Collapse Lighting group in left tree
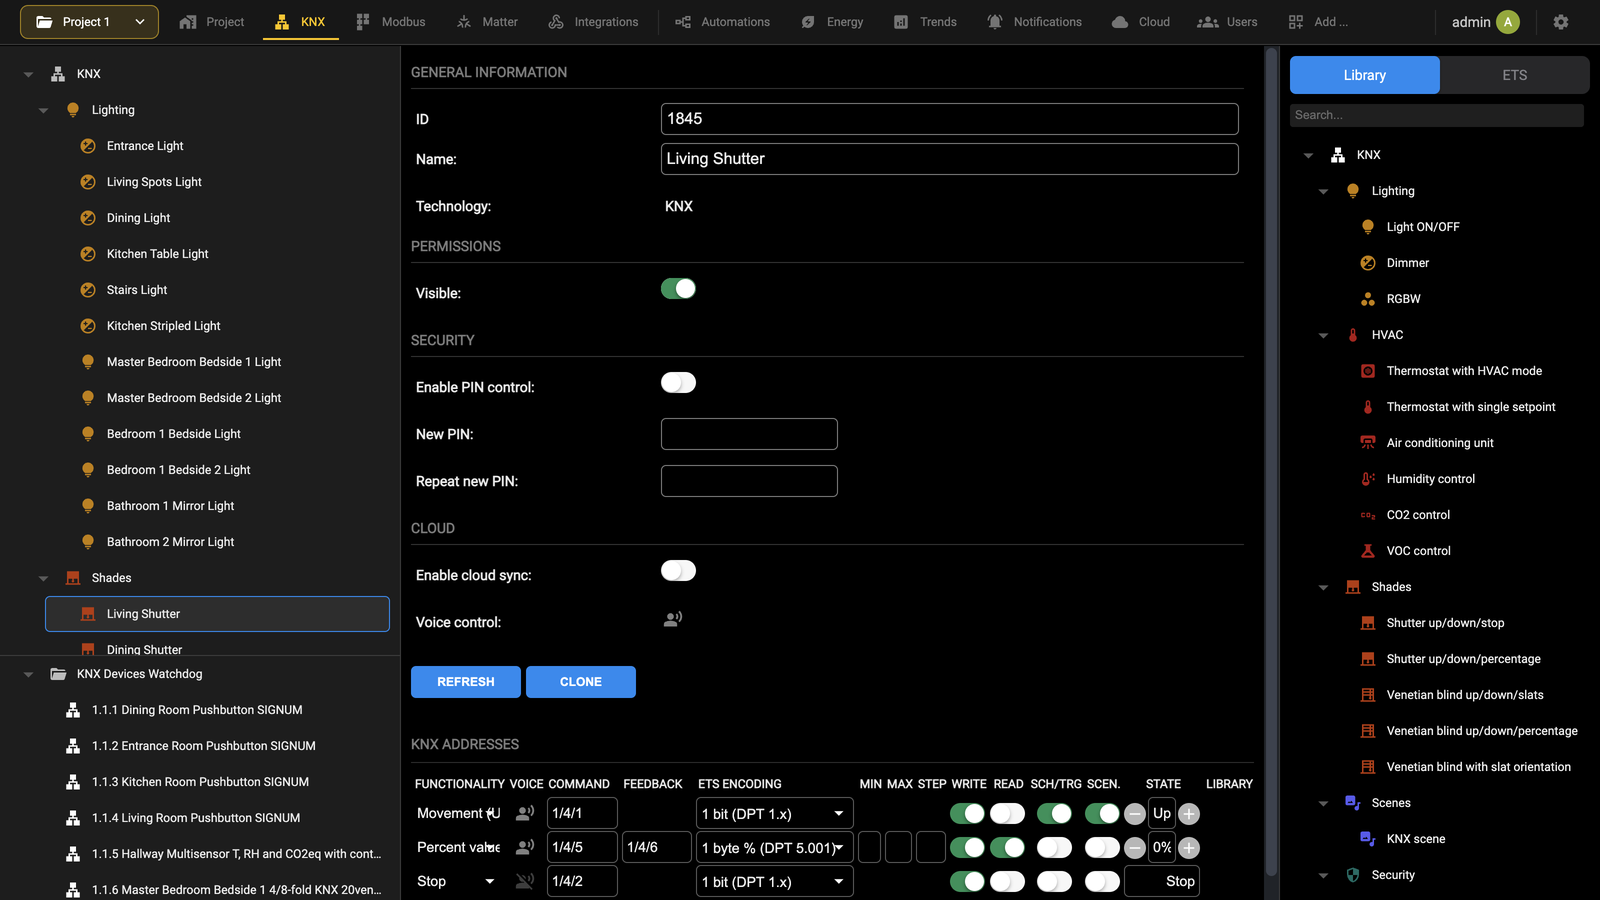The image size is (1600, 900). 43,110
